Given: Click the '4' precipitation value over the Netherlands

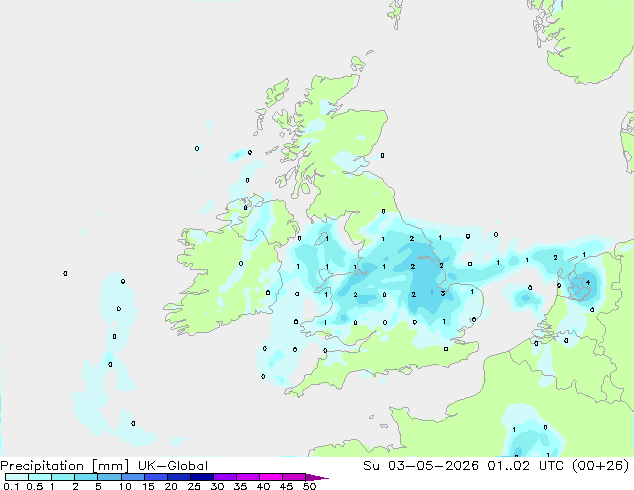Looking at the screenshot, I should tap(588, 283).
